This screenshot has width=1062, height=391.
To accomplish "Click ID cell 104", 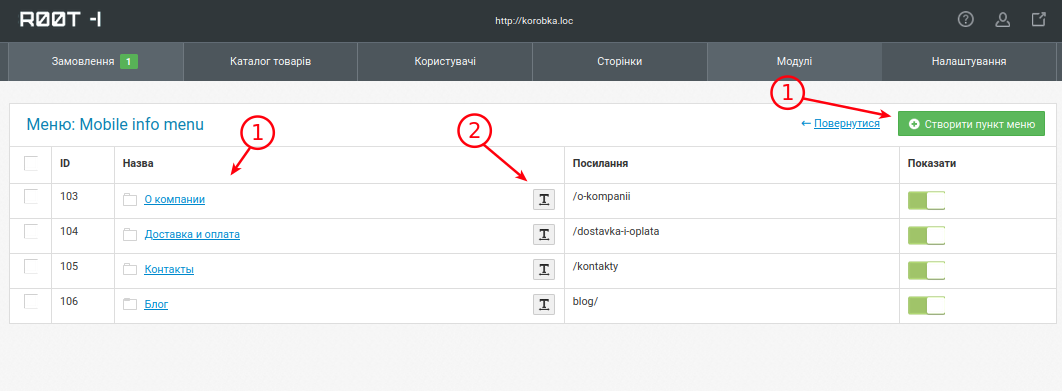I will (x=69, y=231).
